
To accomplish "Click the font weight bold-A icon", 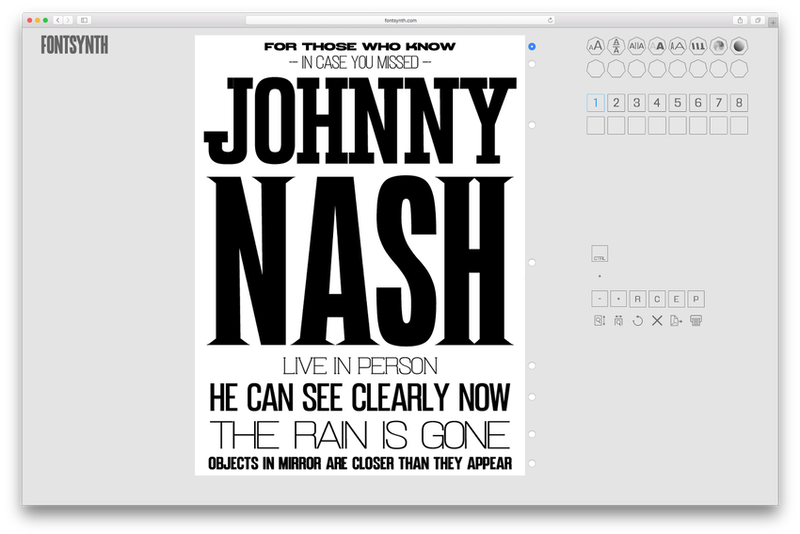I will (x=657, y=46).
